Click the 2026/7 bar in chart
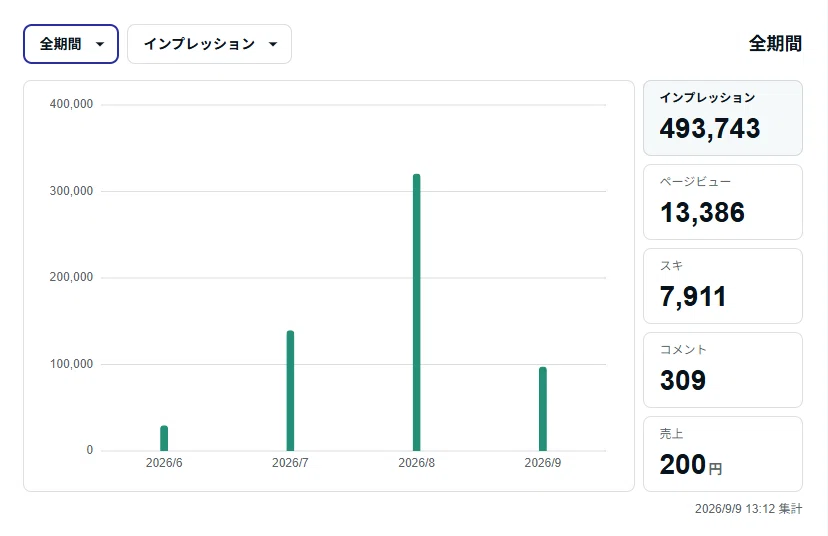 pos(290,391)
